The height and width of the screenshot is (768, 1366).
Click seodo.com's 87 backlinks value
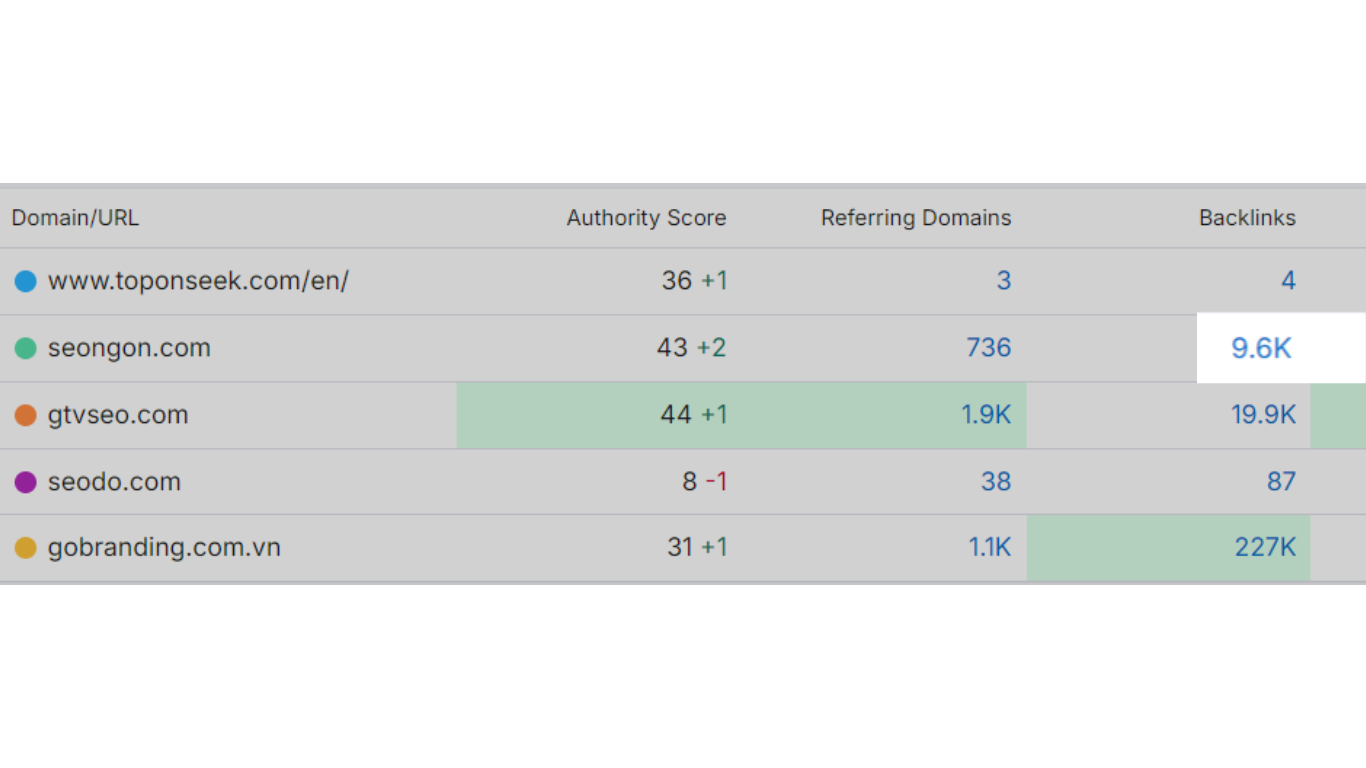(1281, 482)
